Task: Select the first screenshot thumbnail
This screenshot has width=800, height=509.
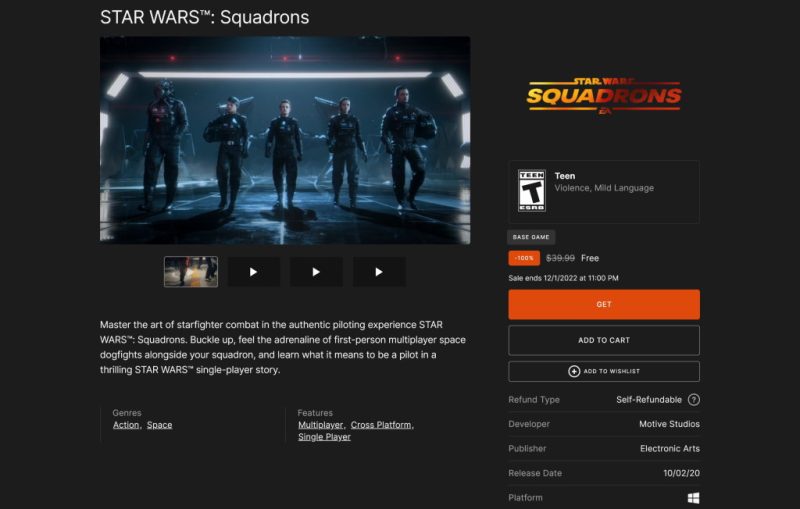Action: (191, 272)
